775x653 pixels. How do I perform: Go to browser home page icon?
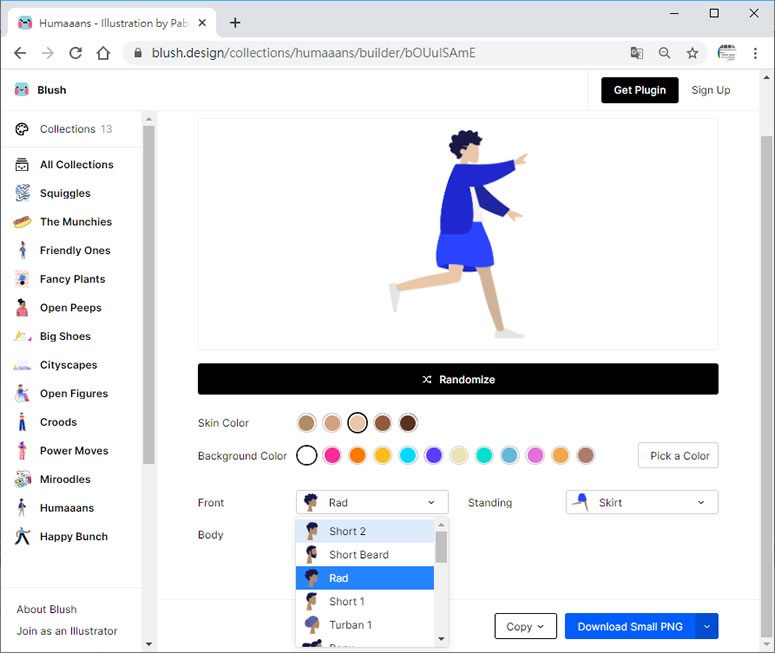pos(103,53)
